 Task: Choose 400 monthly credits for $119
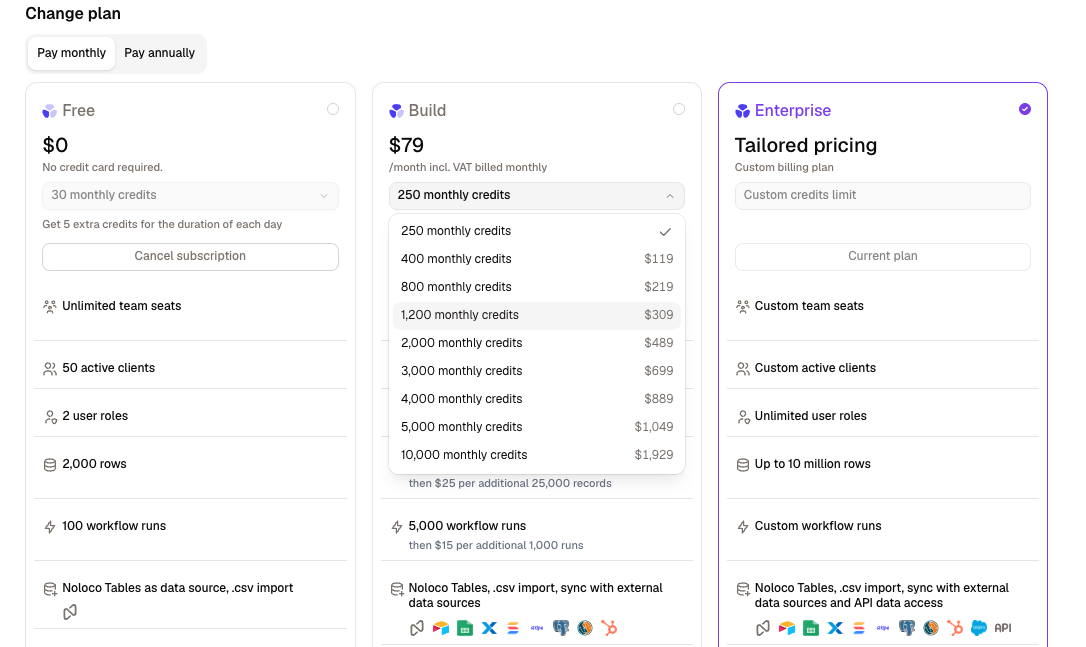(537, 259)
